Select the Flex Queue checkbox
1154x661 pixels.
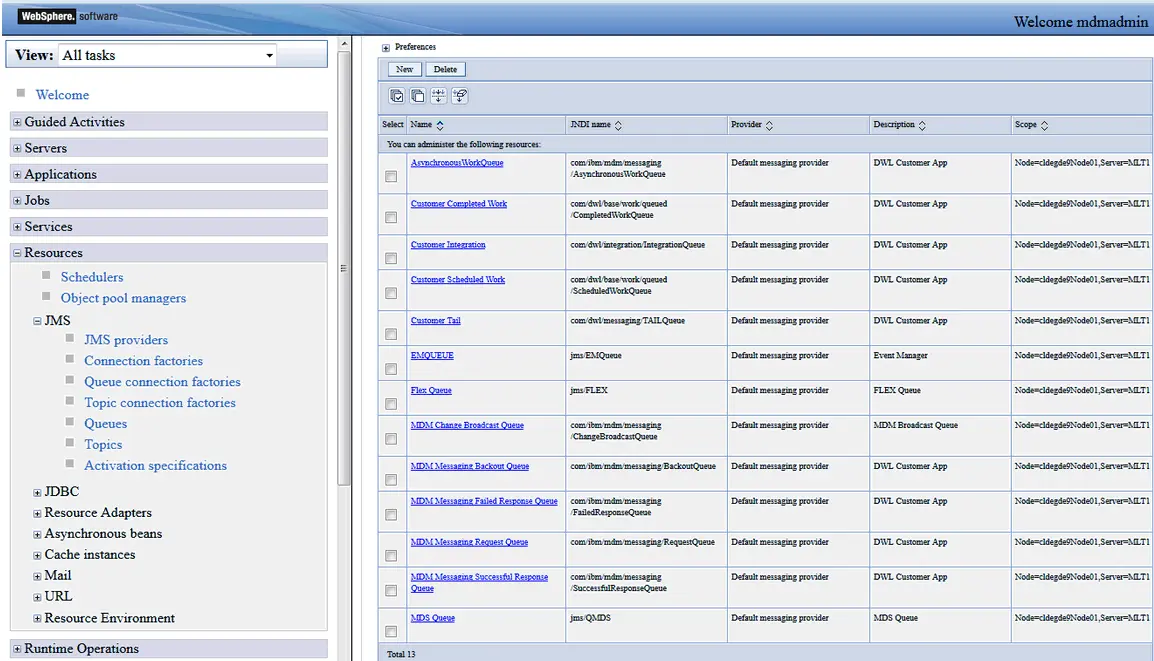point(391,403)
